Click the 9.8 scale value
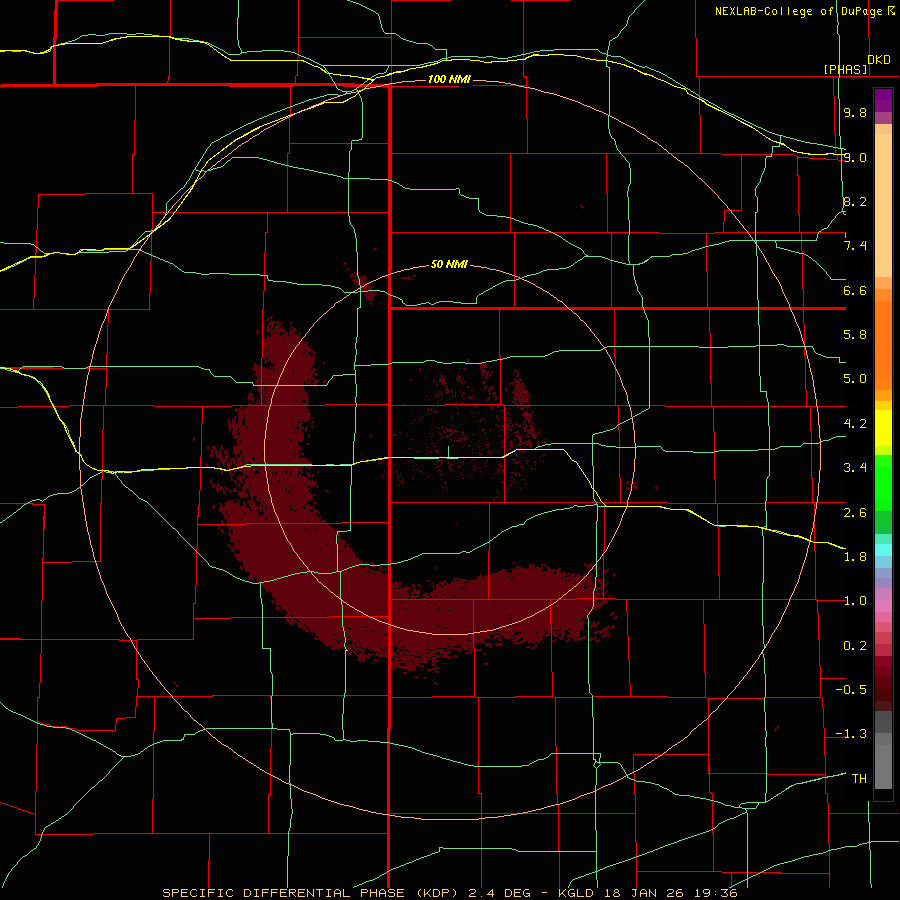This screenshot has height=900, width=900. tap(855, 112)
